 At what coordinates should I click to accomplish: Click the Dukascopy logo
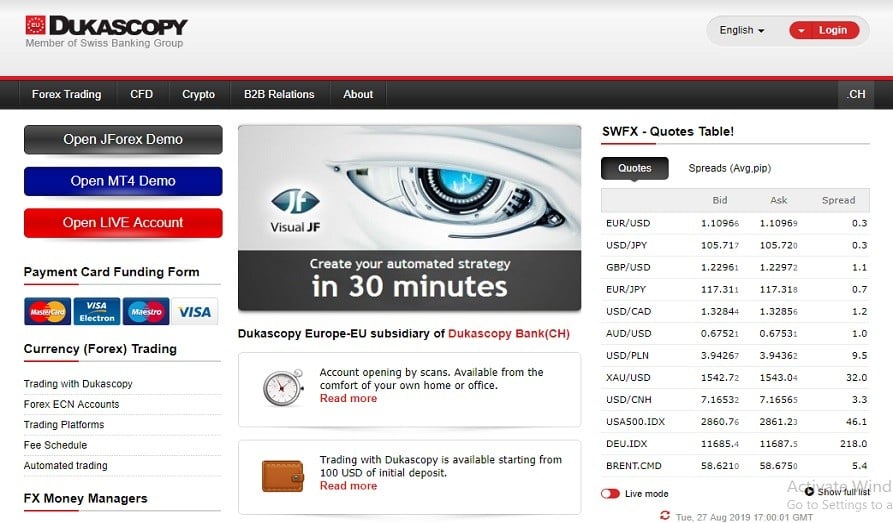pyautogui.click(x=106, y=27)
